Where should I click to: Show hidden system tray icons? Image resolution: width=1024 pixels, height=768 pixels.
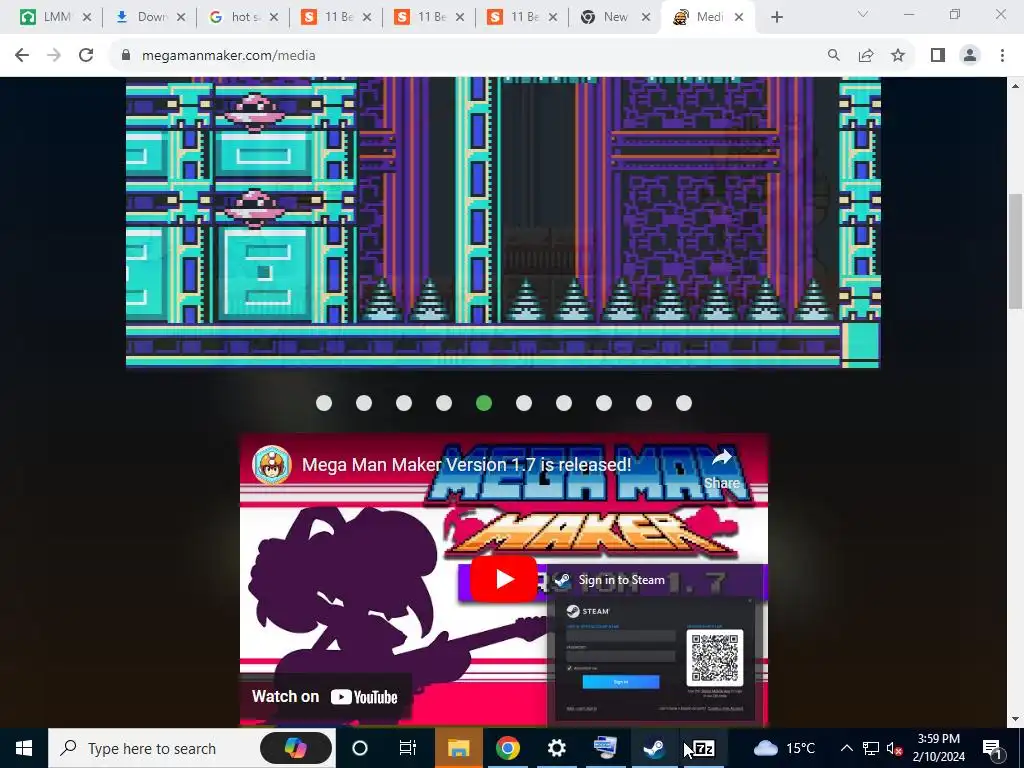point(846,748)
